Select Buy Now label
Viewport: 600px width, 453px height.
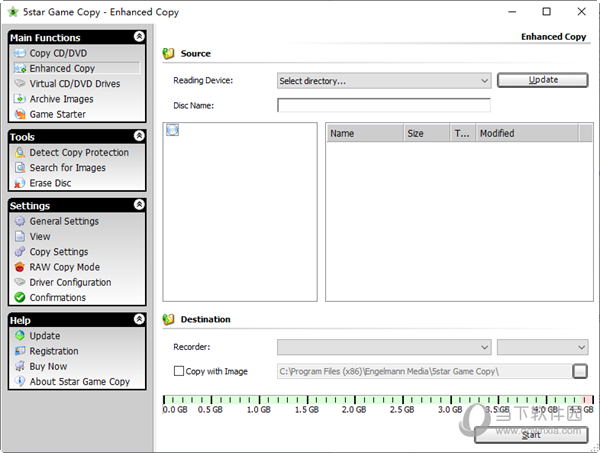click(48, 367)
